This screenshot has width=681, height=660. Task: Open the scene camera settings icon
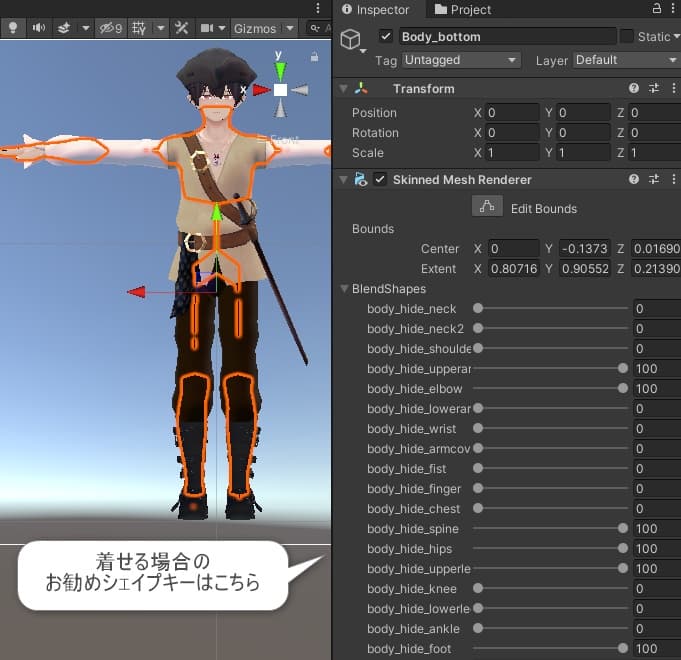[x=208, y=28]
